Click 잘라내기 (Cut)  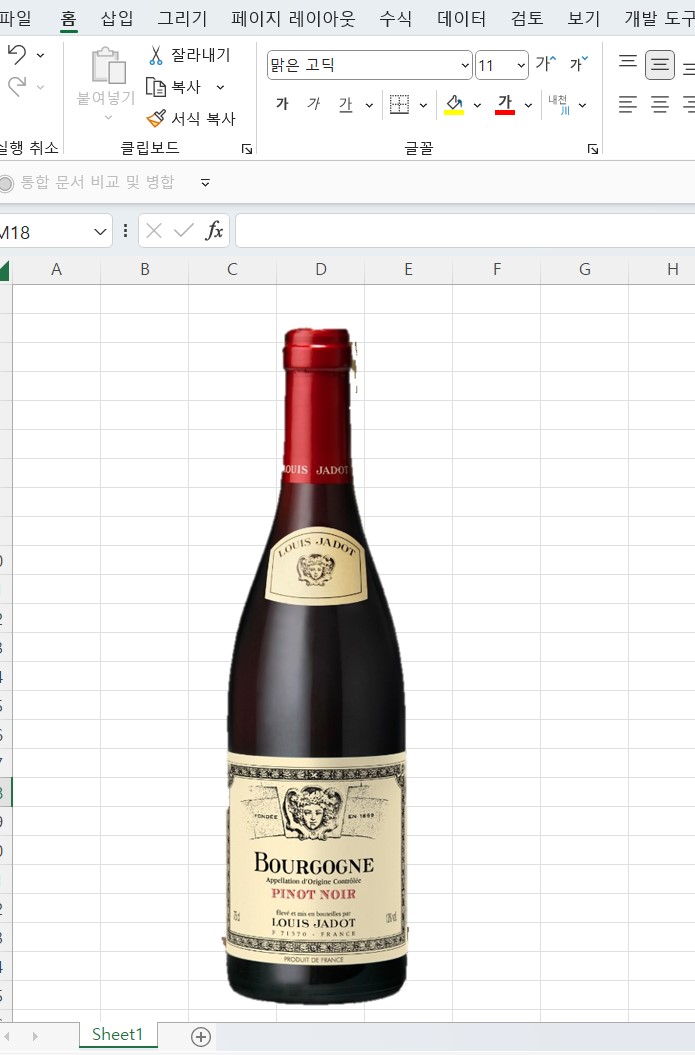tap(190, 54)
